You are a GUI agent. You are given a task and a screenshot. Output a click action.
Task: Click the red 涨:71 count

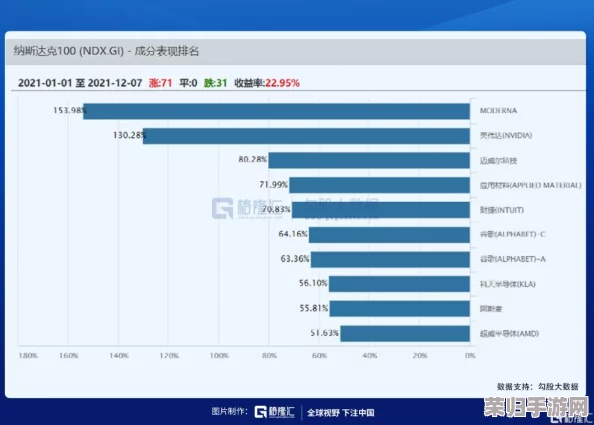(x=160, y=83)
